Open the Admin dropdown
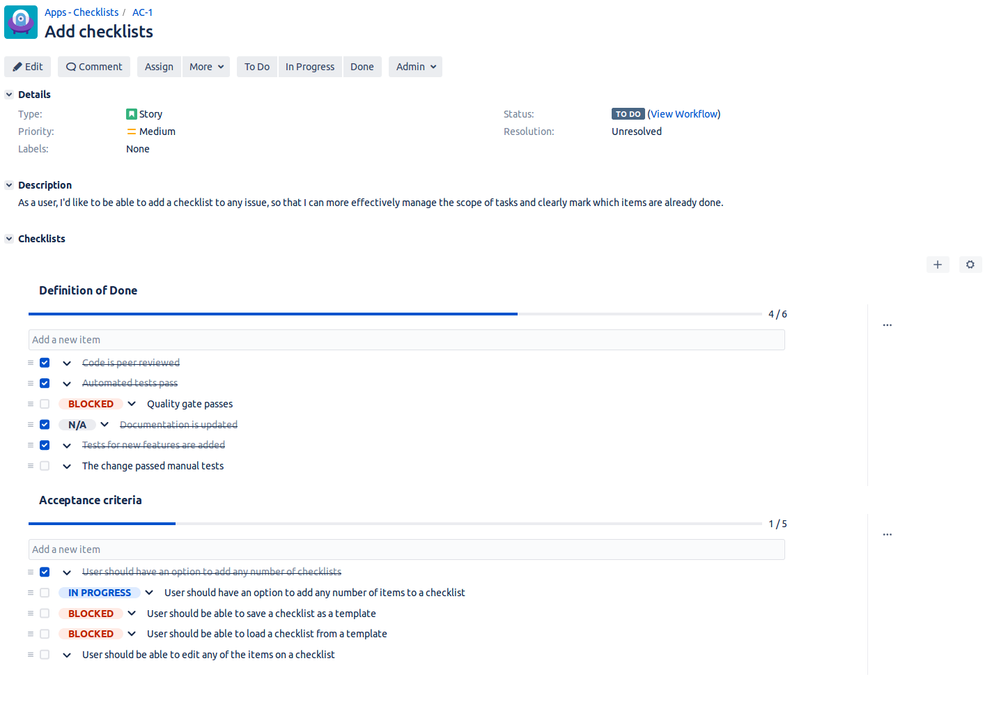 tap(415, 67)
